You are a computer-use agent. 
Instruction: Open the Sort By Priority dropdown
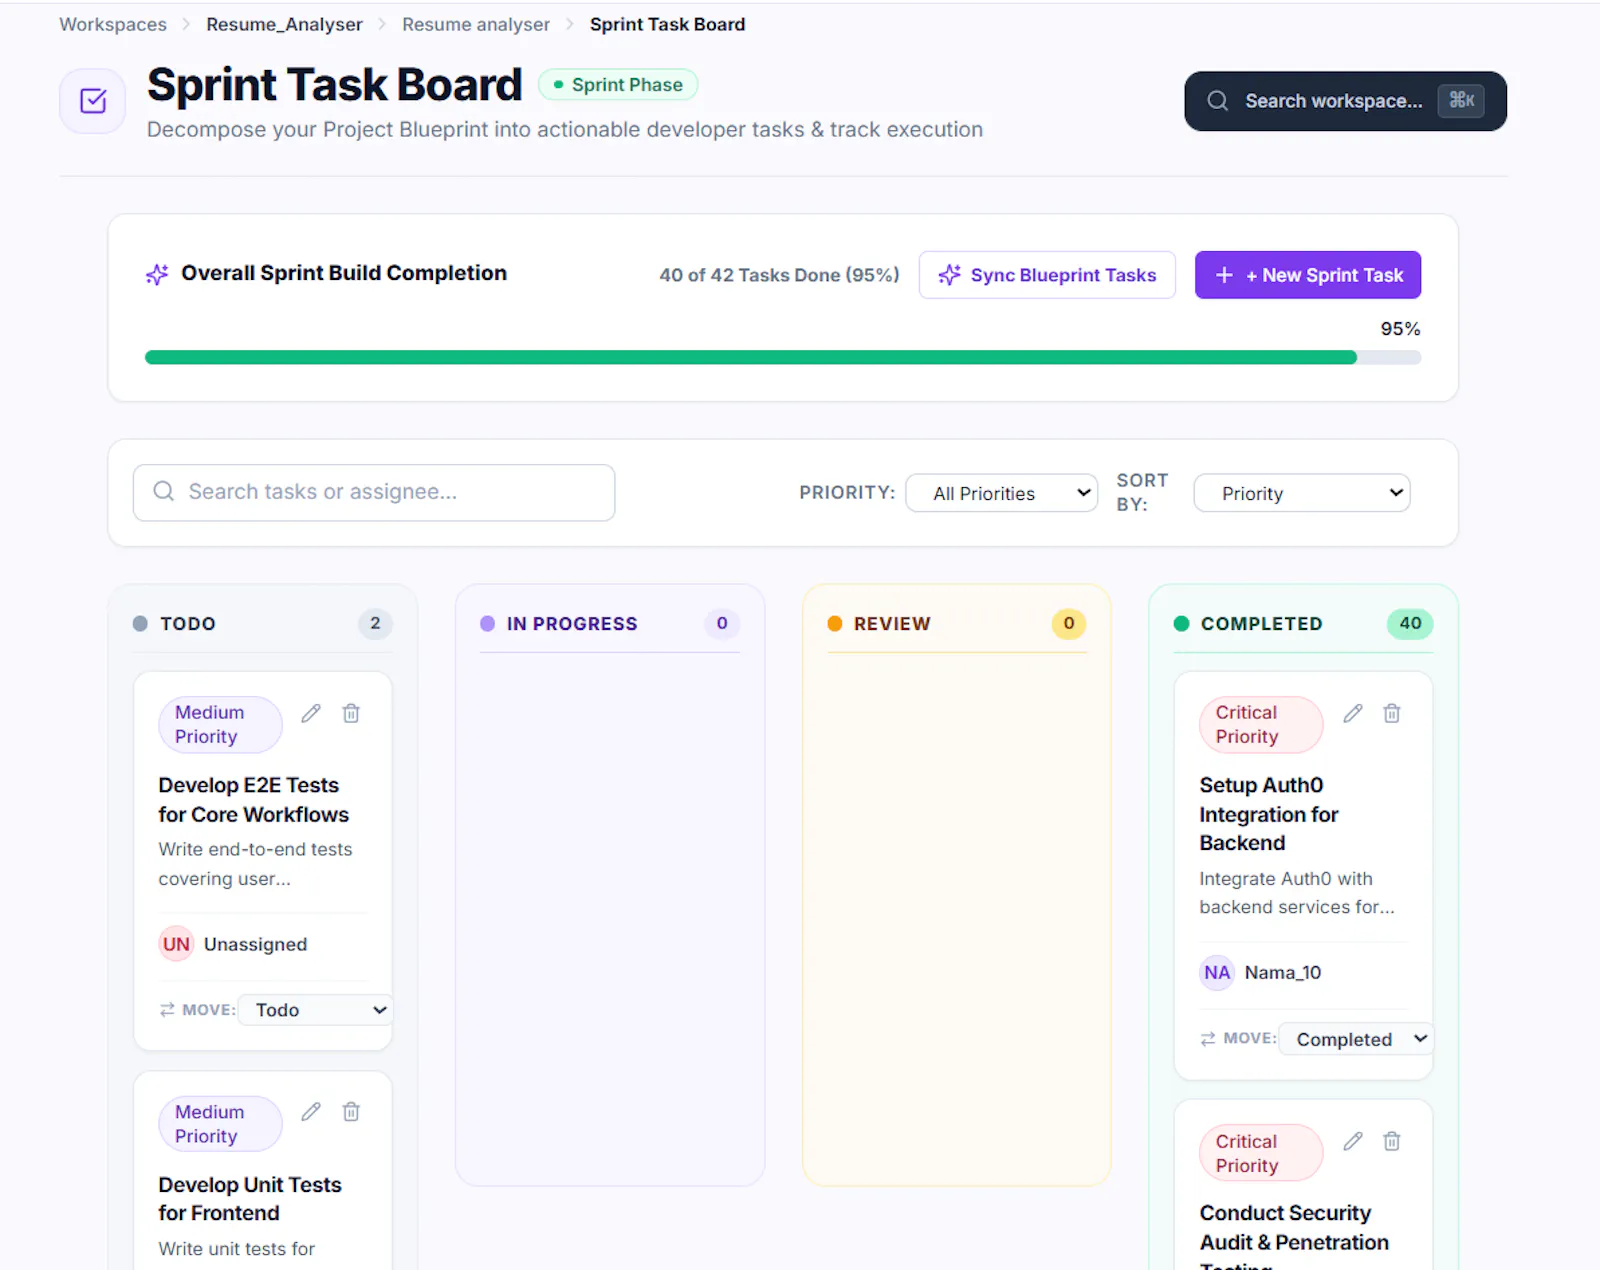(1302, 493)
